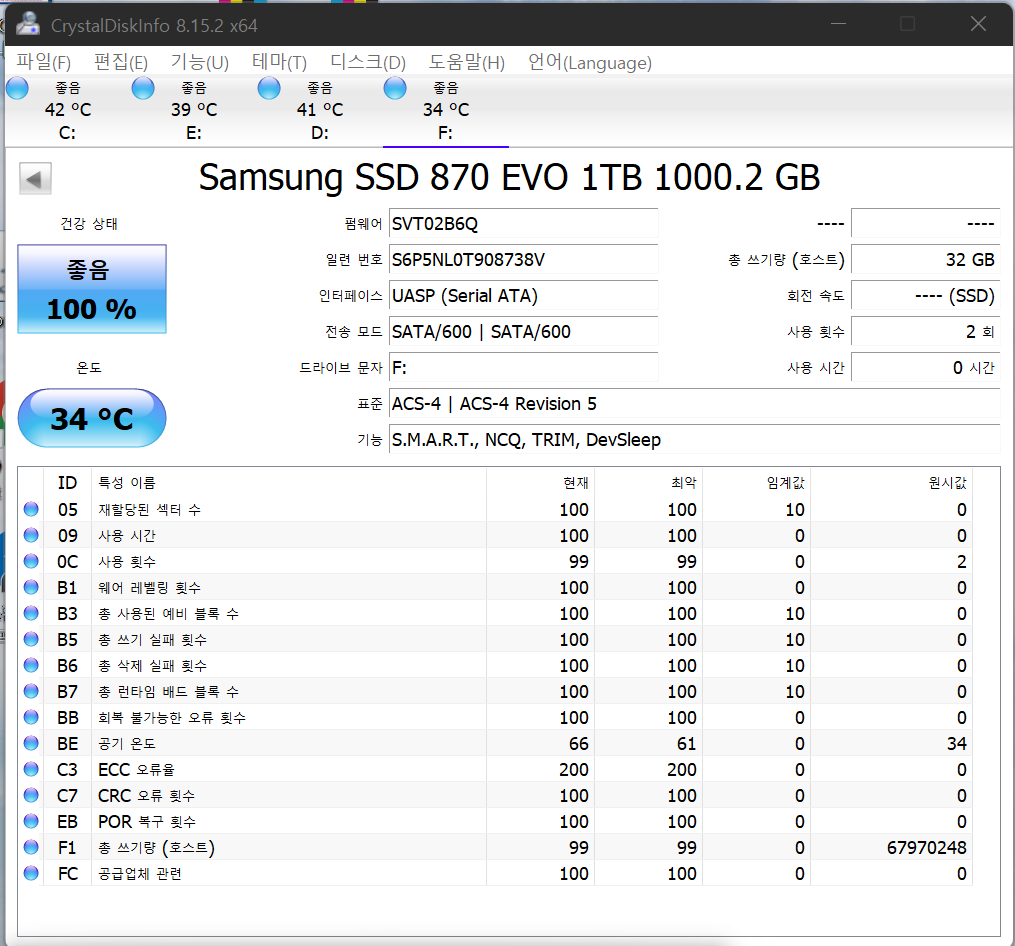The image size is (1015, 946).
Task: Click the back arrow disk navigation button
Action: click(35, 180)
